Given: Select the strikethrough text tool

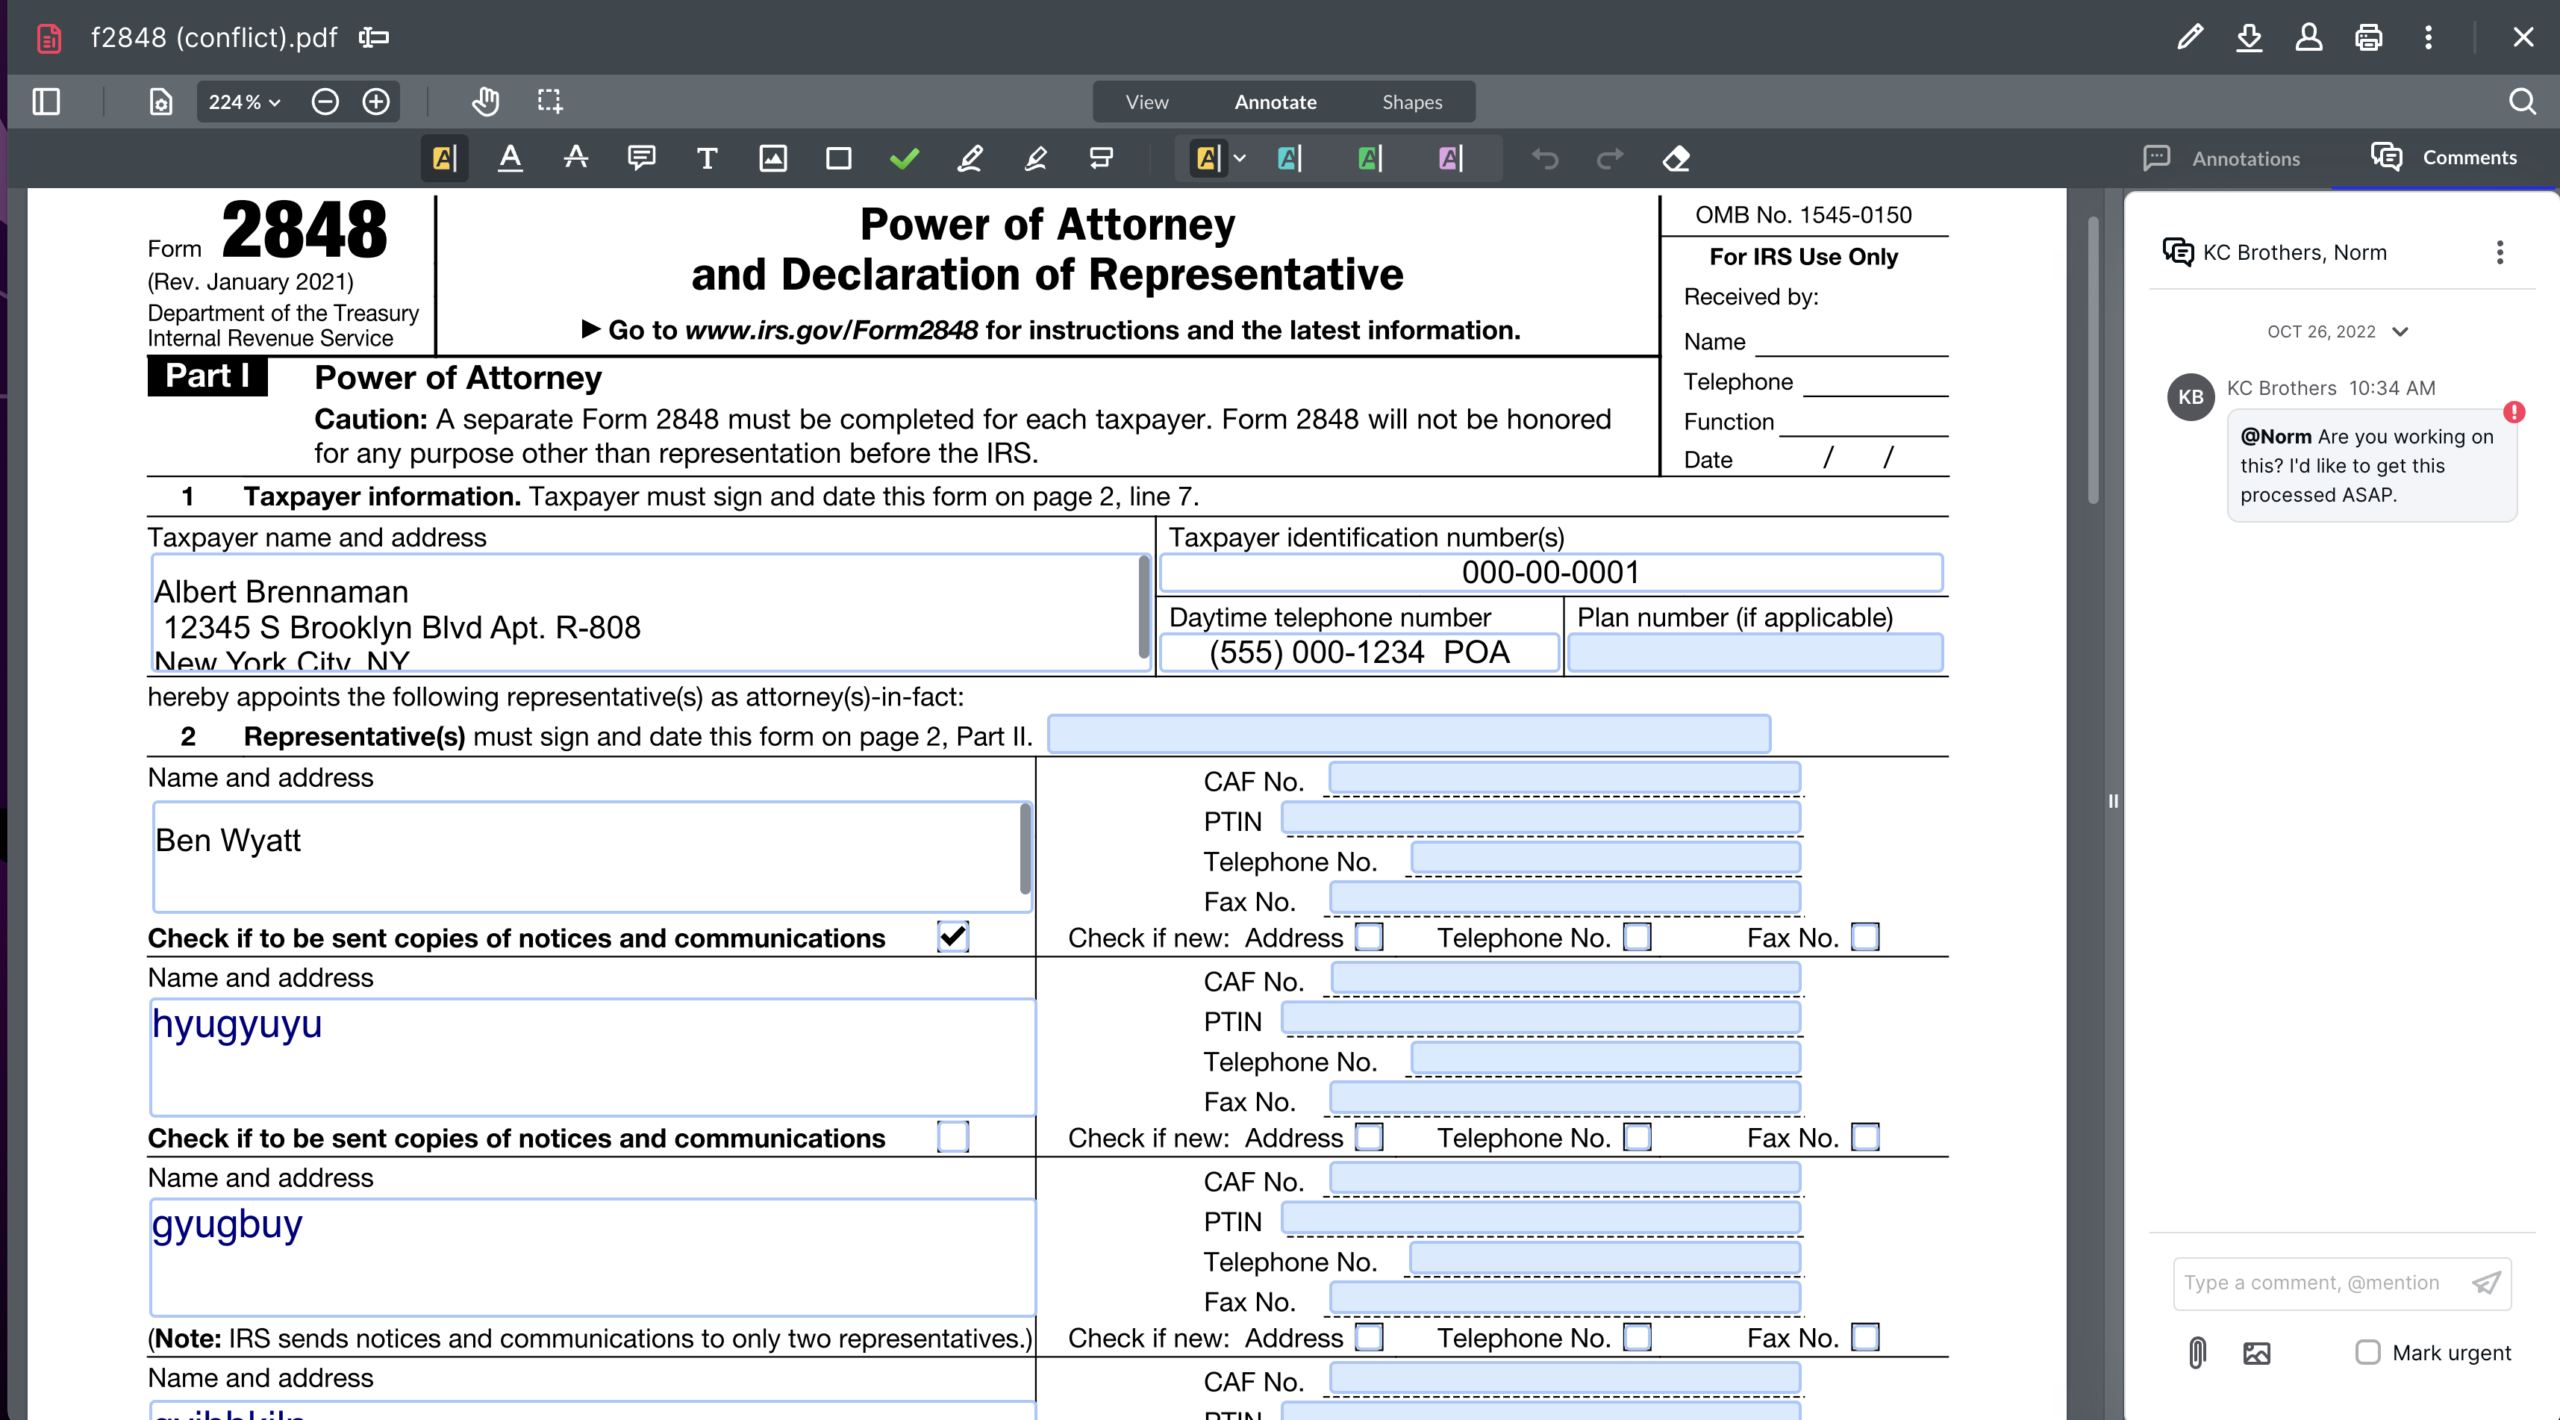Looking at the screenshot, I should [575, 158].
